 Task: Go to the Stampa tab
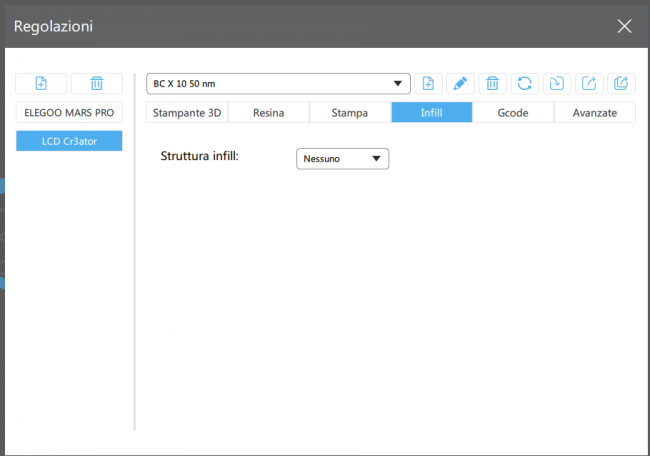point(350,113)
